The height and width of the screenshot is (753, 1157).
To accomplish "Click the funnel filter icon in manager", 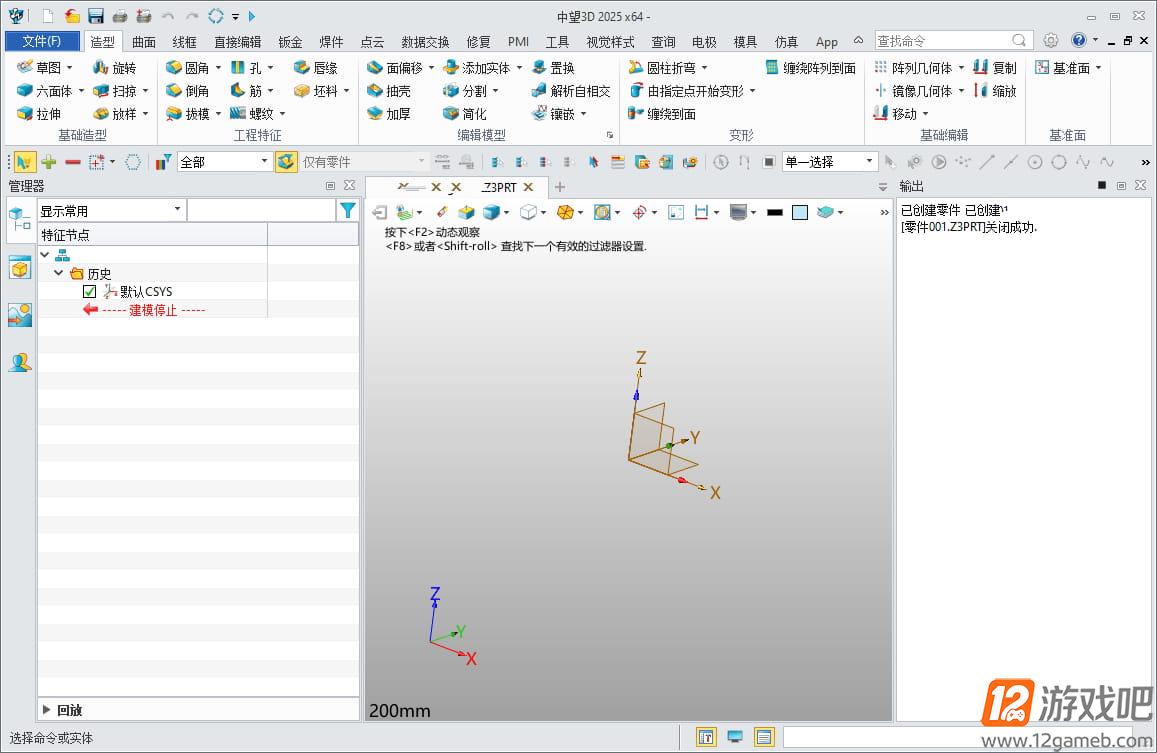I will [x=348, y=210].
